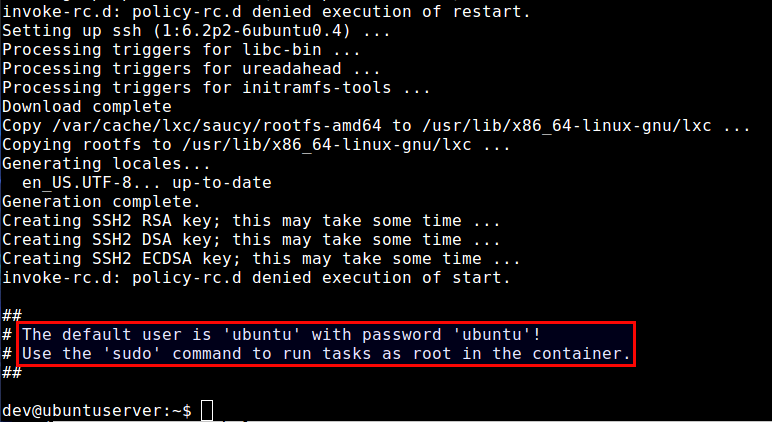Click the 'Creating SSH2 RSA key' line
The height and width of the screenshot is (422, 772).
[x=251, y=221]
